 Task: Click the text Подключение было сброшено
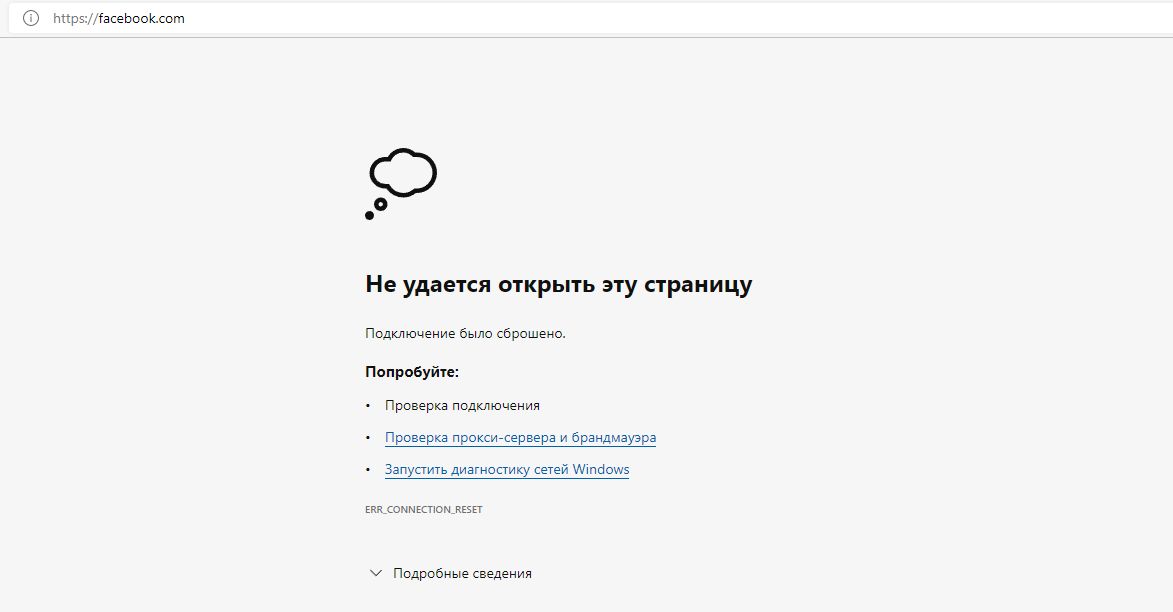click(x=465, y=333)
